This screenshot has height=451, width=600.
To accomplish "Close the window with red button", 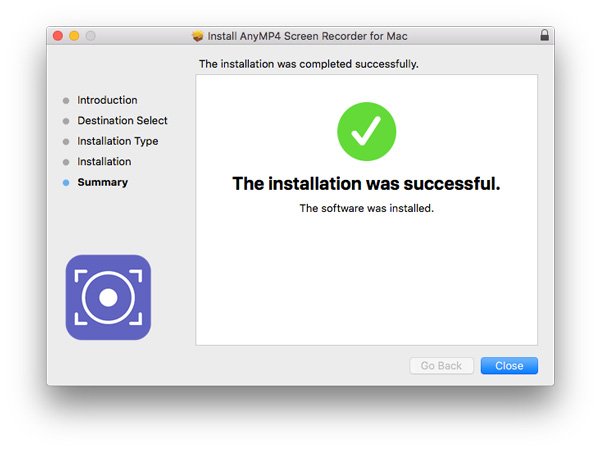I will (x=58, y=36).
